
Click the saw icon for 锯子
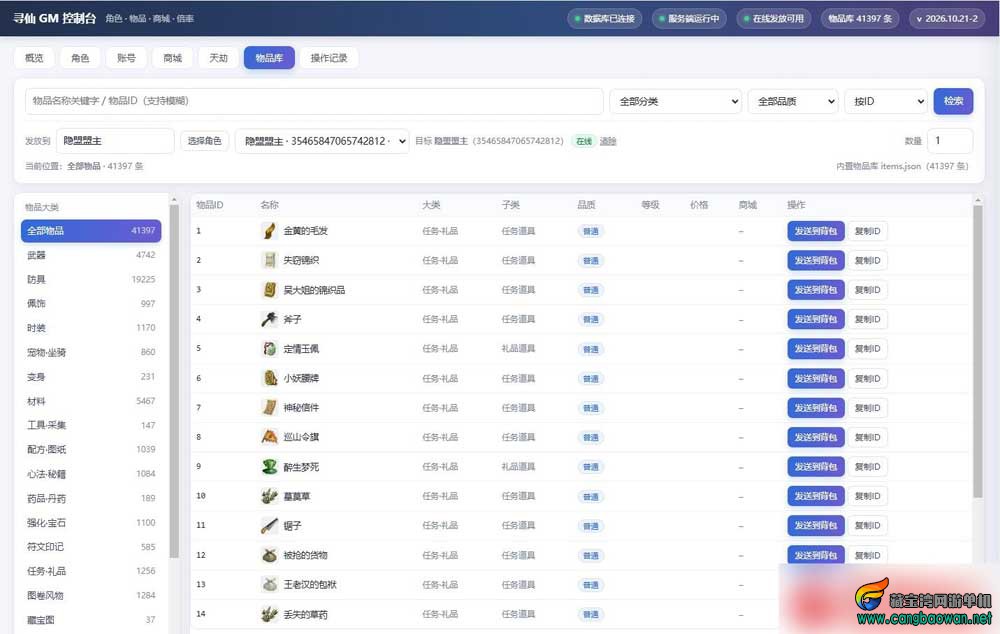point(270,526)
